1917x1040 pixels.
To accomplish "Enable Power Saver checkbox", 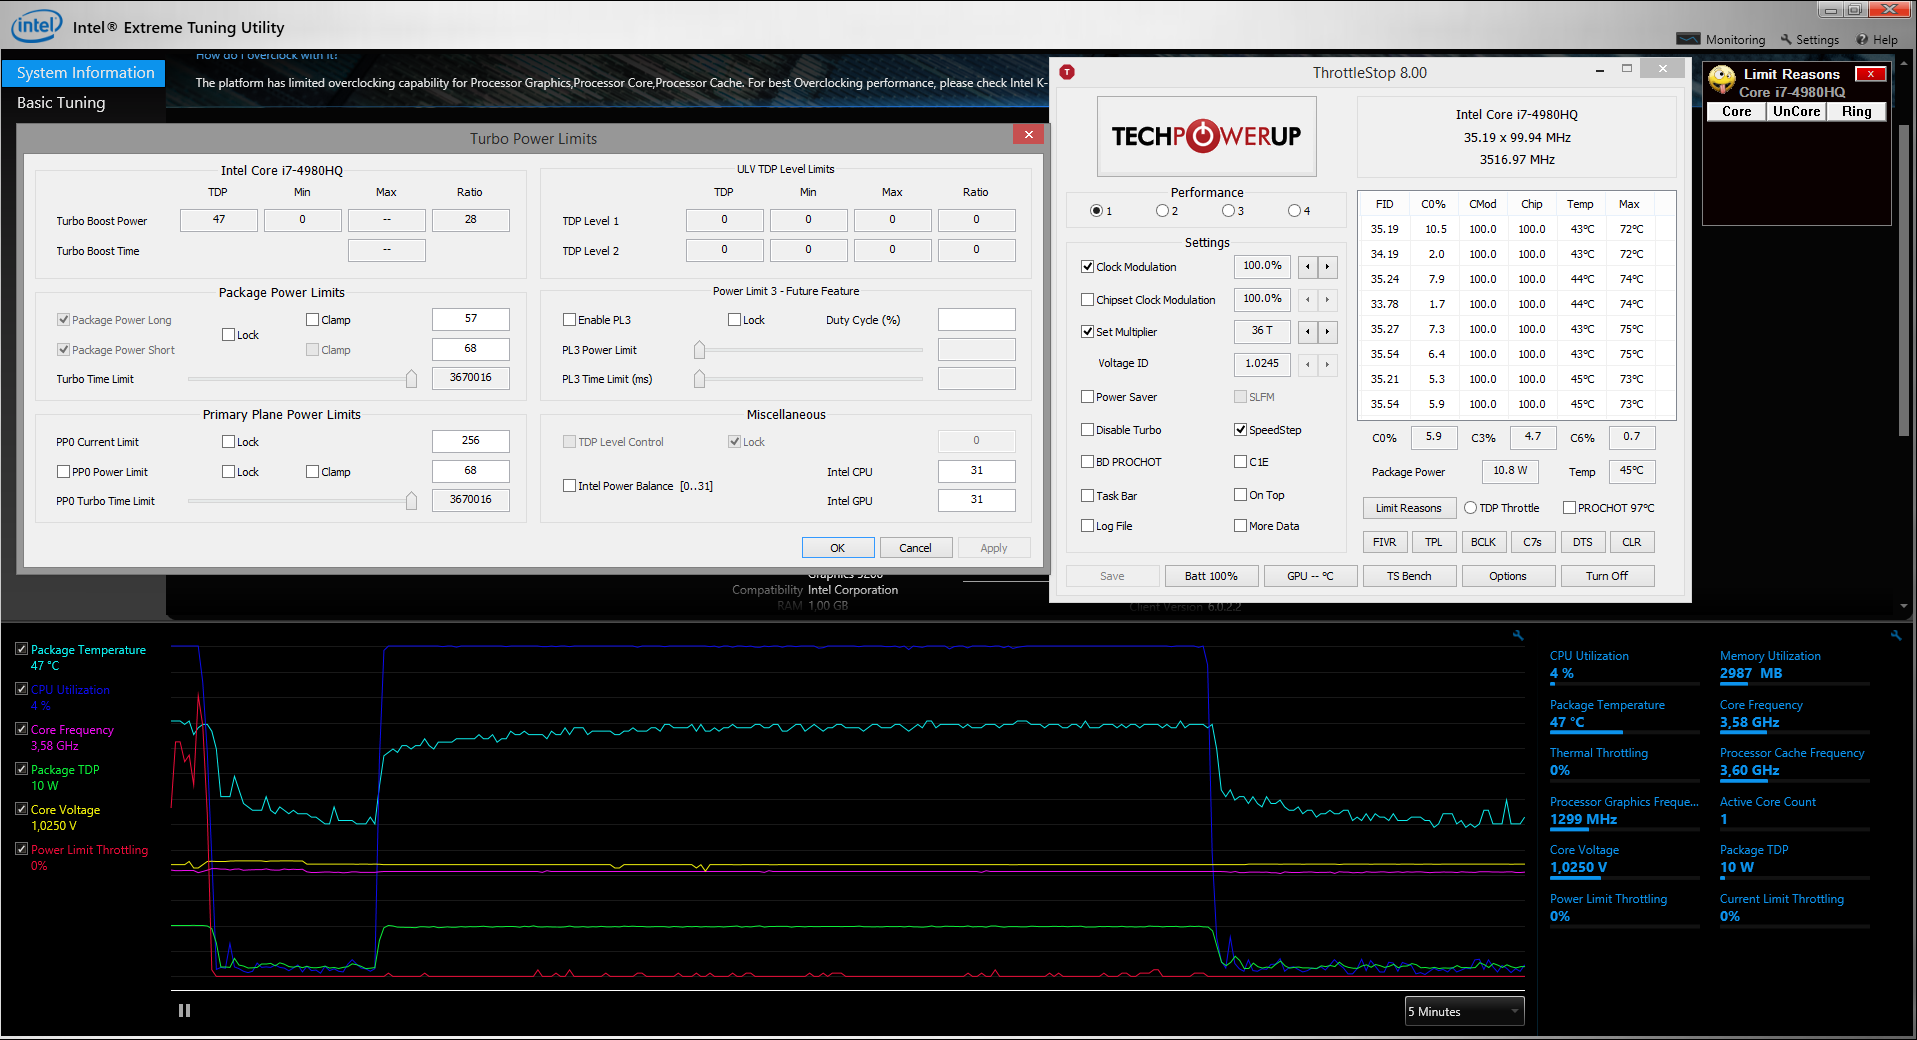I will (x=1087, y=397).
